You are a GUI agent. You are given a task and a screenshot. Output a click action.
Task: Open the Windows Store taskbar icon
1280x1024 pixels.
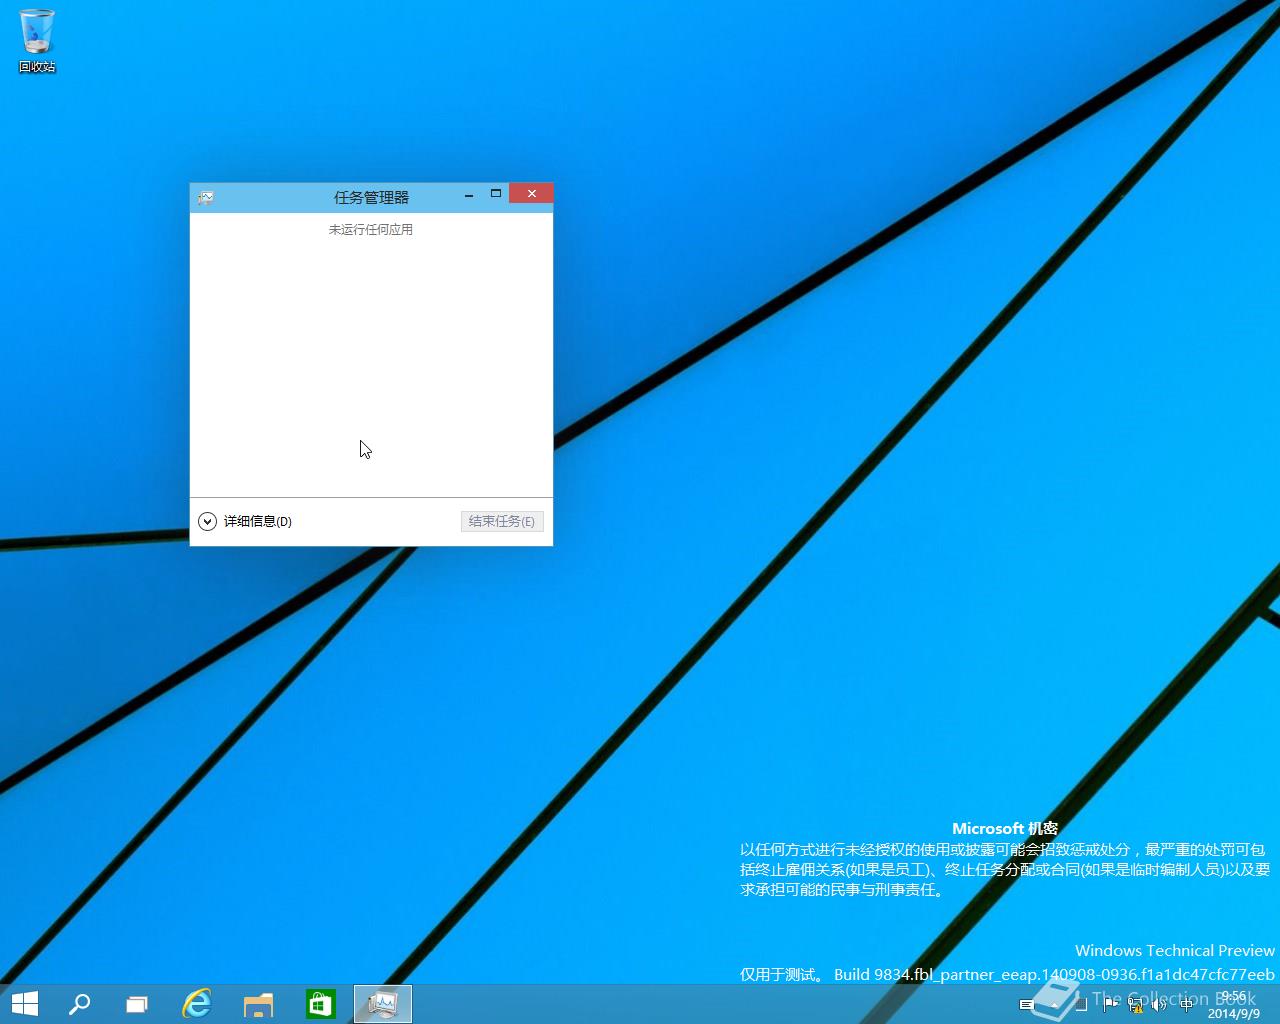point(320,1004)
